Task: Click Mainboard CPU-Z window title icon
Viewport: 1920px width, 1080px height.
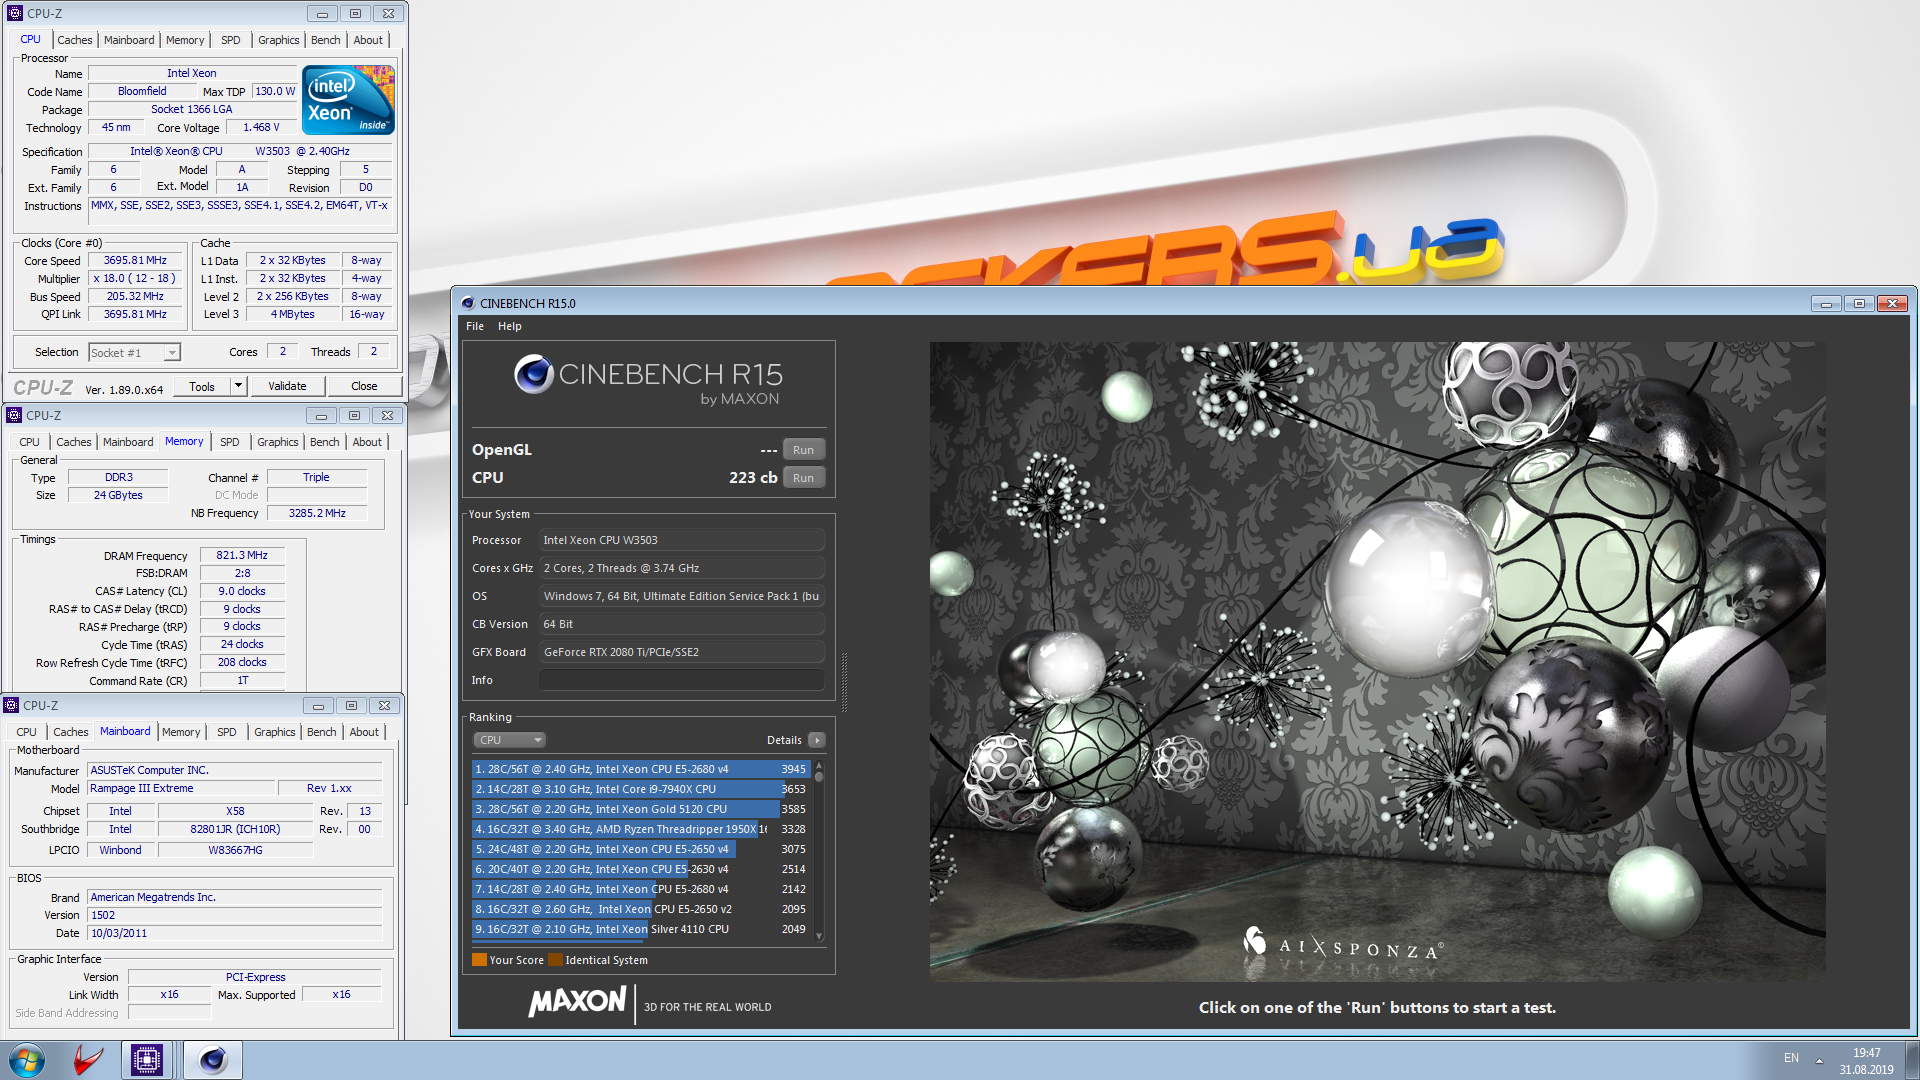Action: (x=11, y=705)
